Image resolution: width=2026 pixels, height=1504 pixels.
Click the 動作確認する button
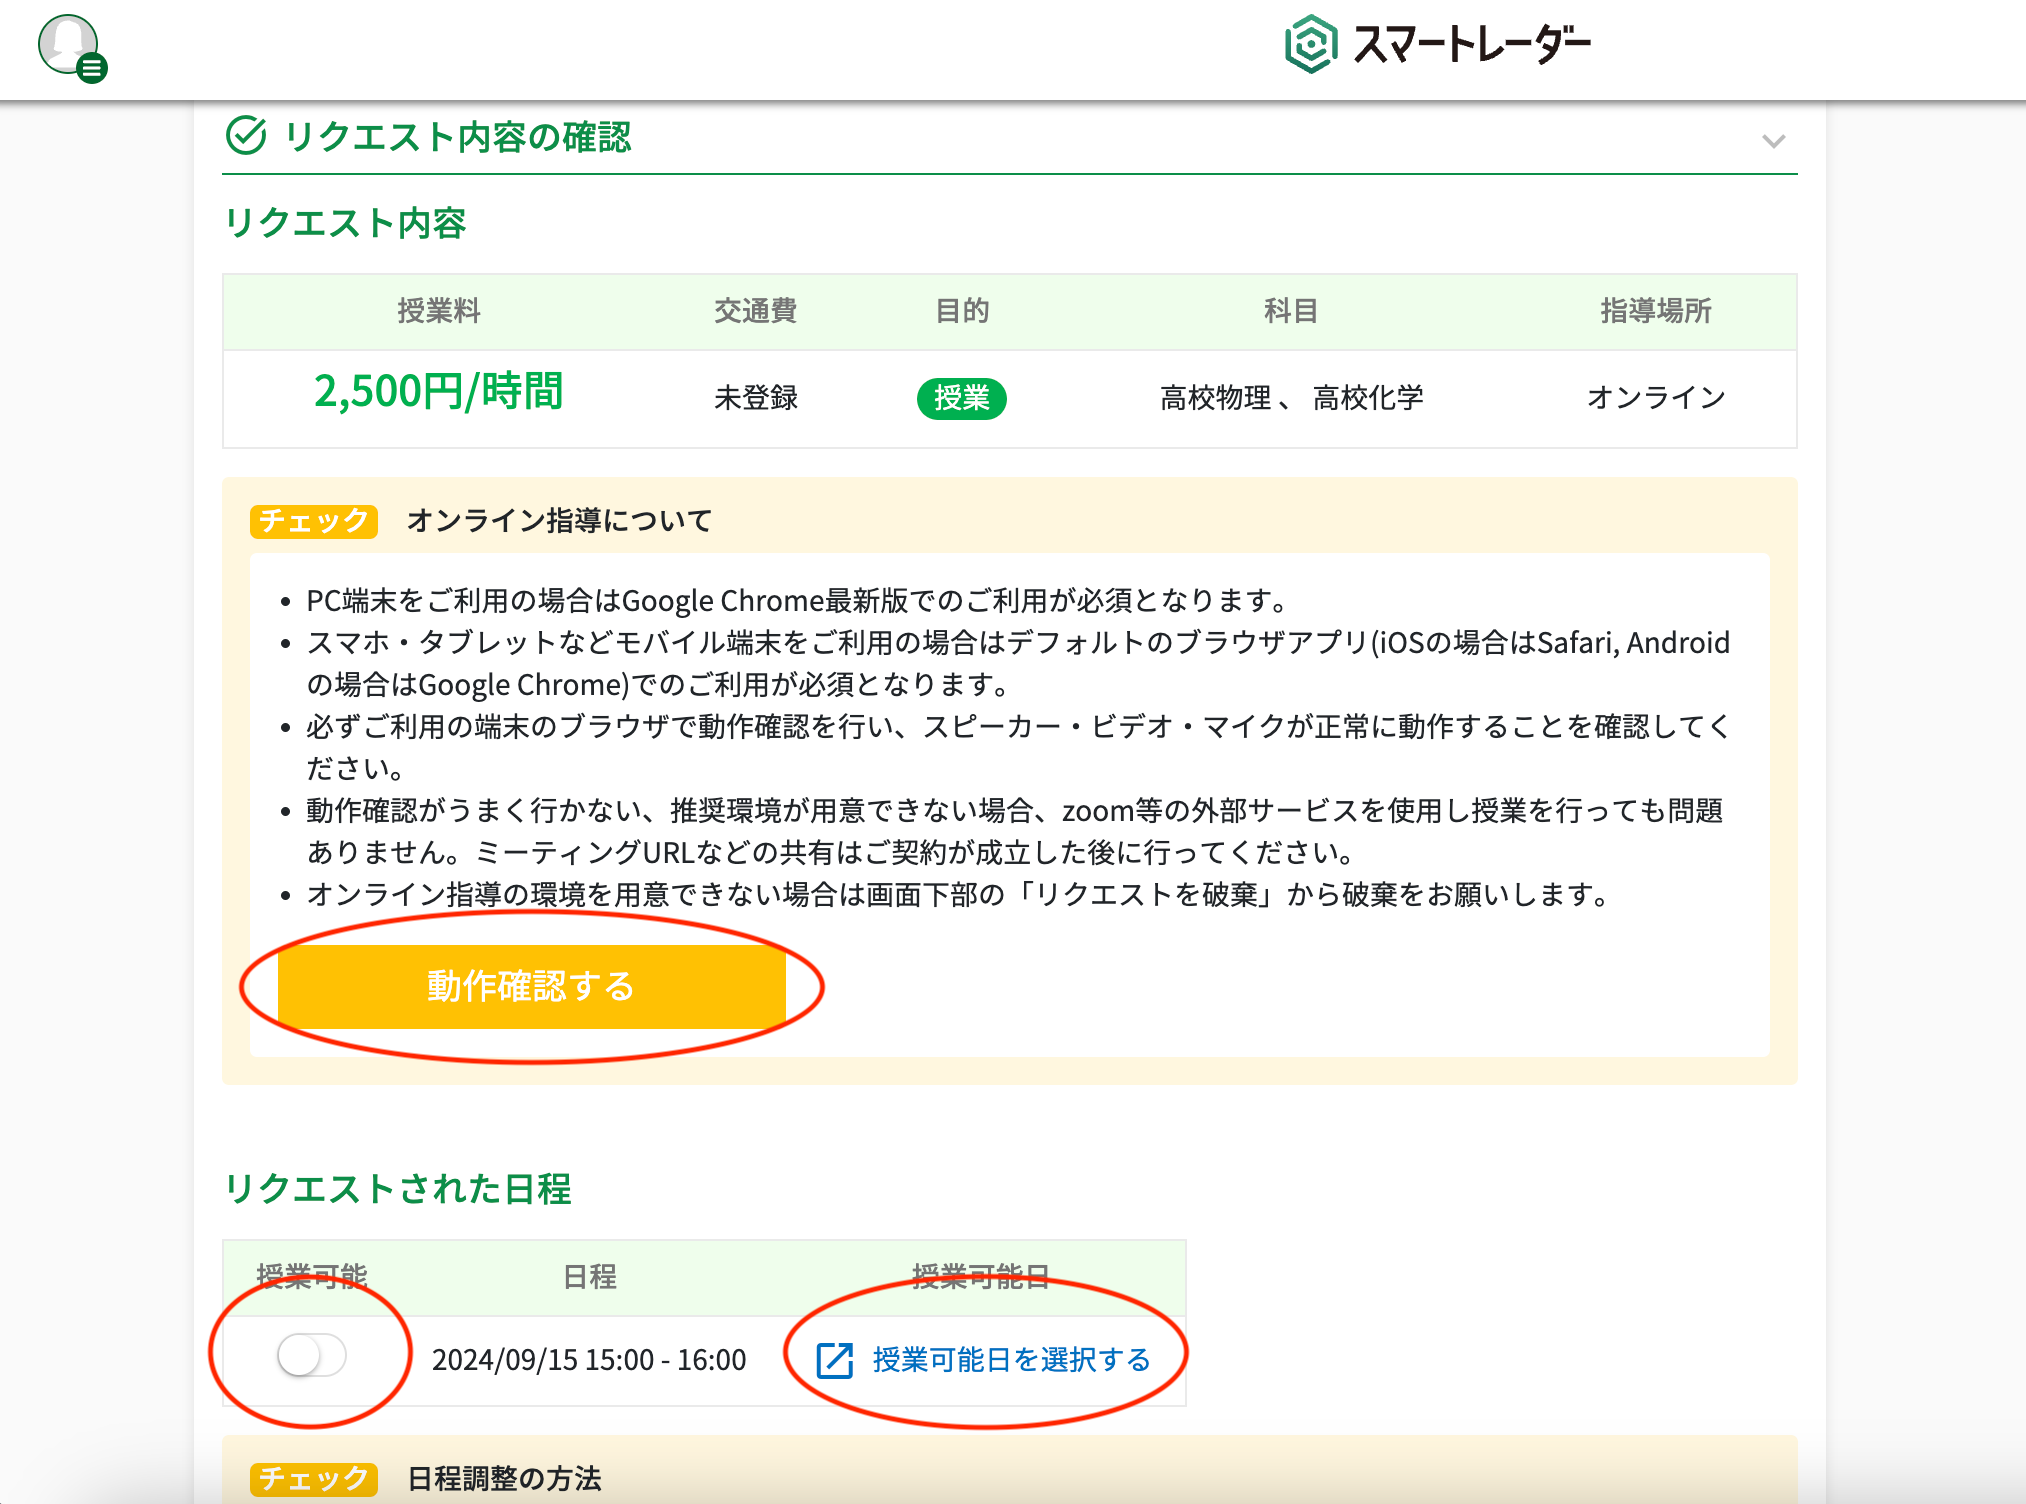coord(531,986)
